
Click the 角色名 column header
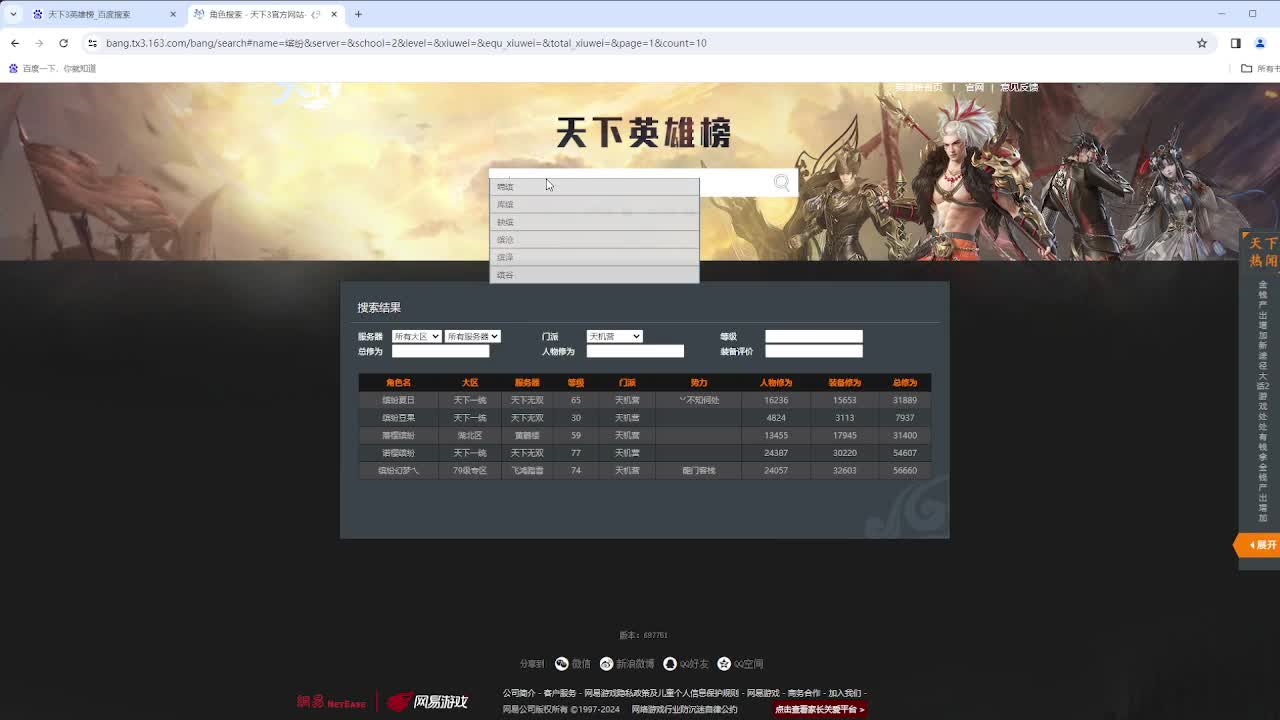click(398, 383)
